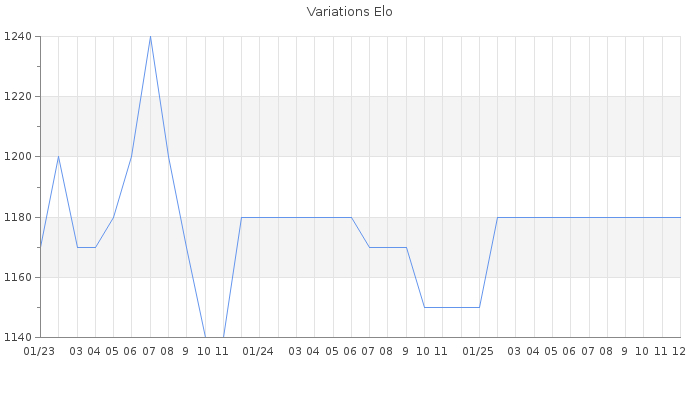Select the 01/23 date label on x-axis

pyautogui.click(x=39, y=351)
